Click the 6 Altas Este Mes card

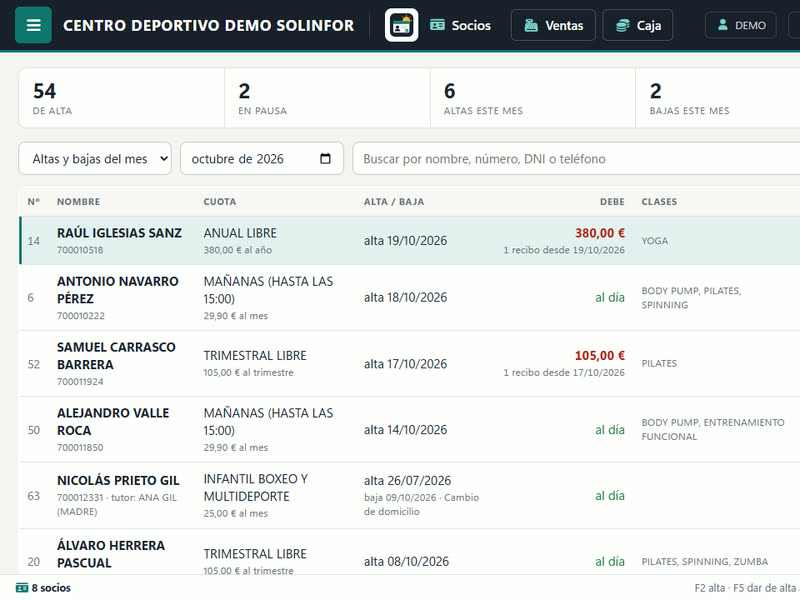point(533,98)
